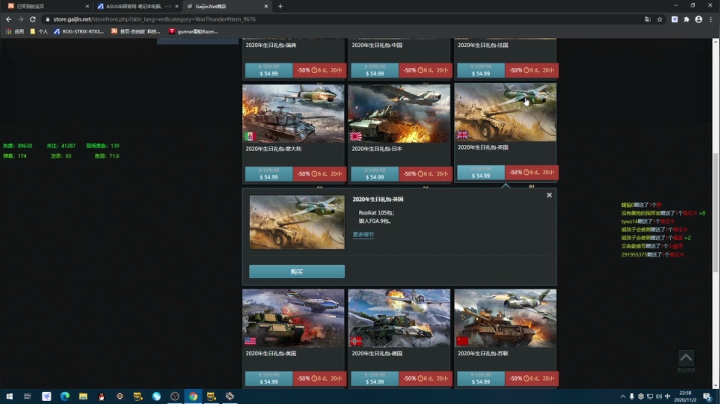Click the $54.99 price on the US pack
720x404 pixels.
269,378
